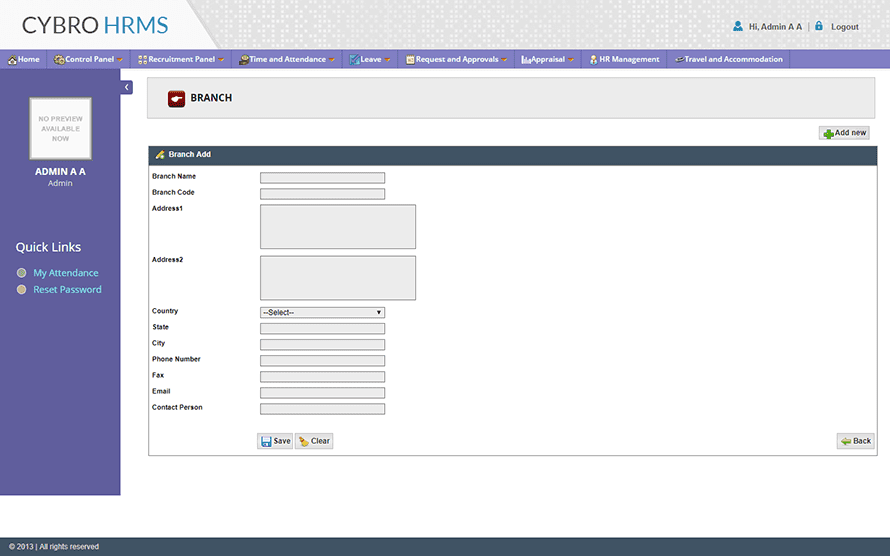Click the user profile icon beside Hi, Admin
The image size is (890, 556).
tap(738, 26)
